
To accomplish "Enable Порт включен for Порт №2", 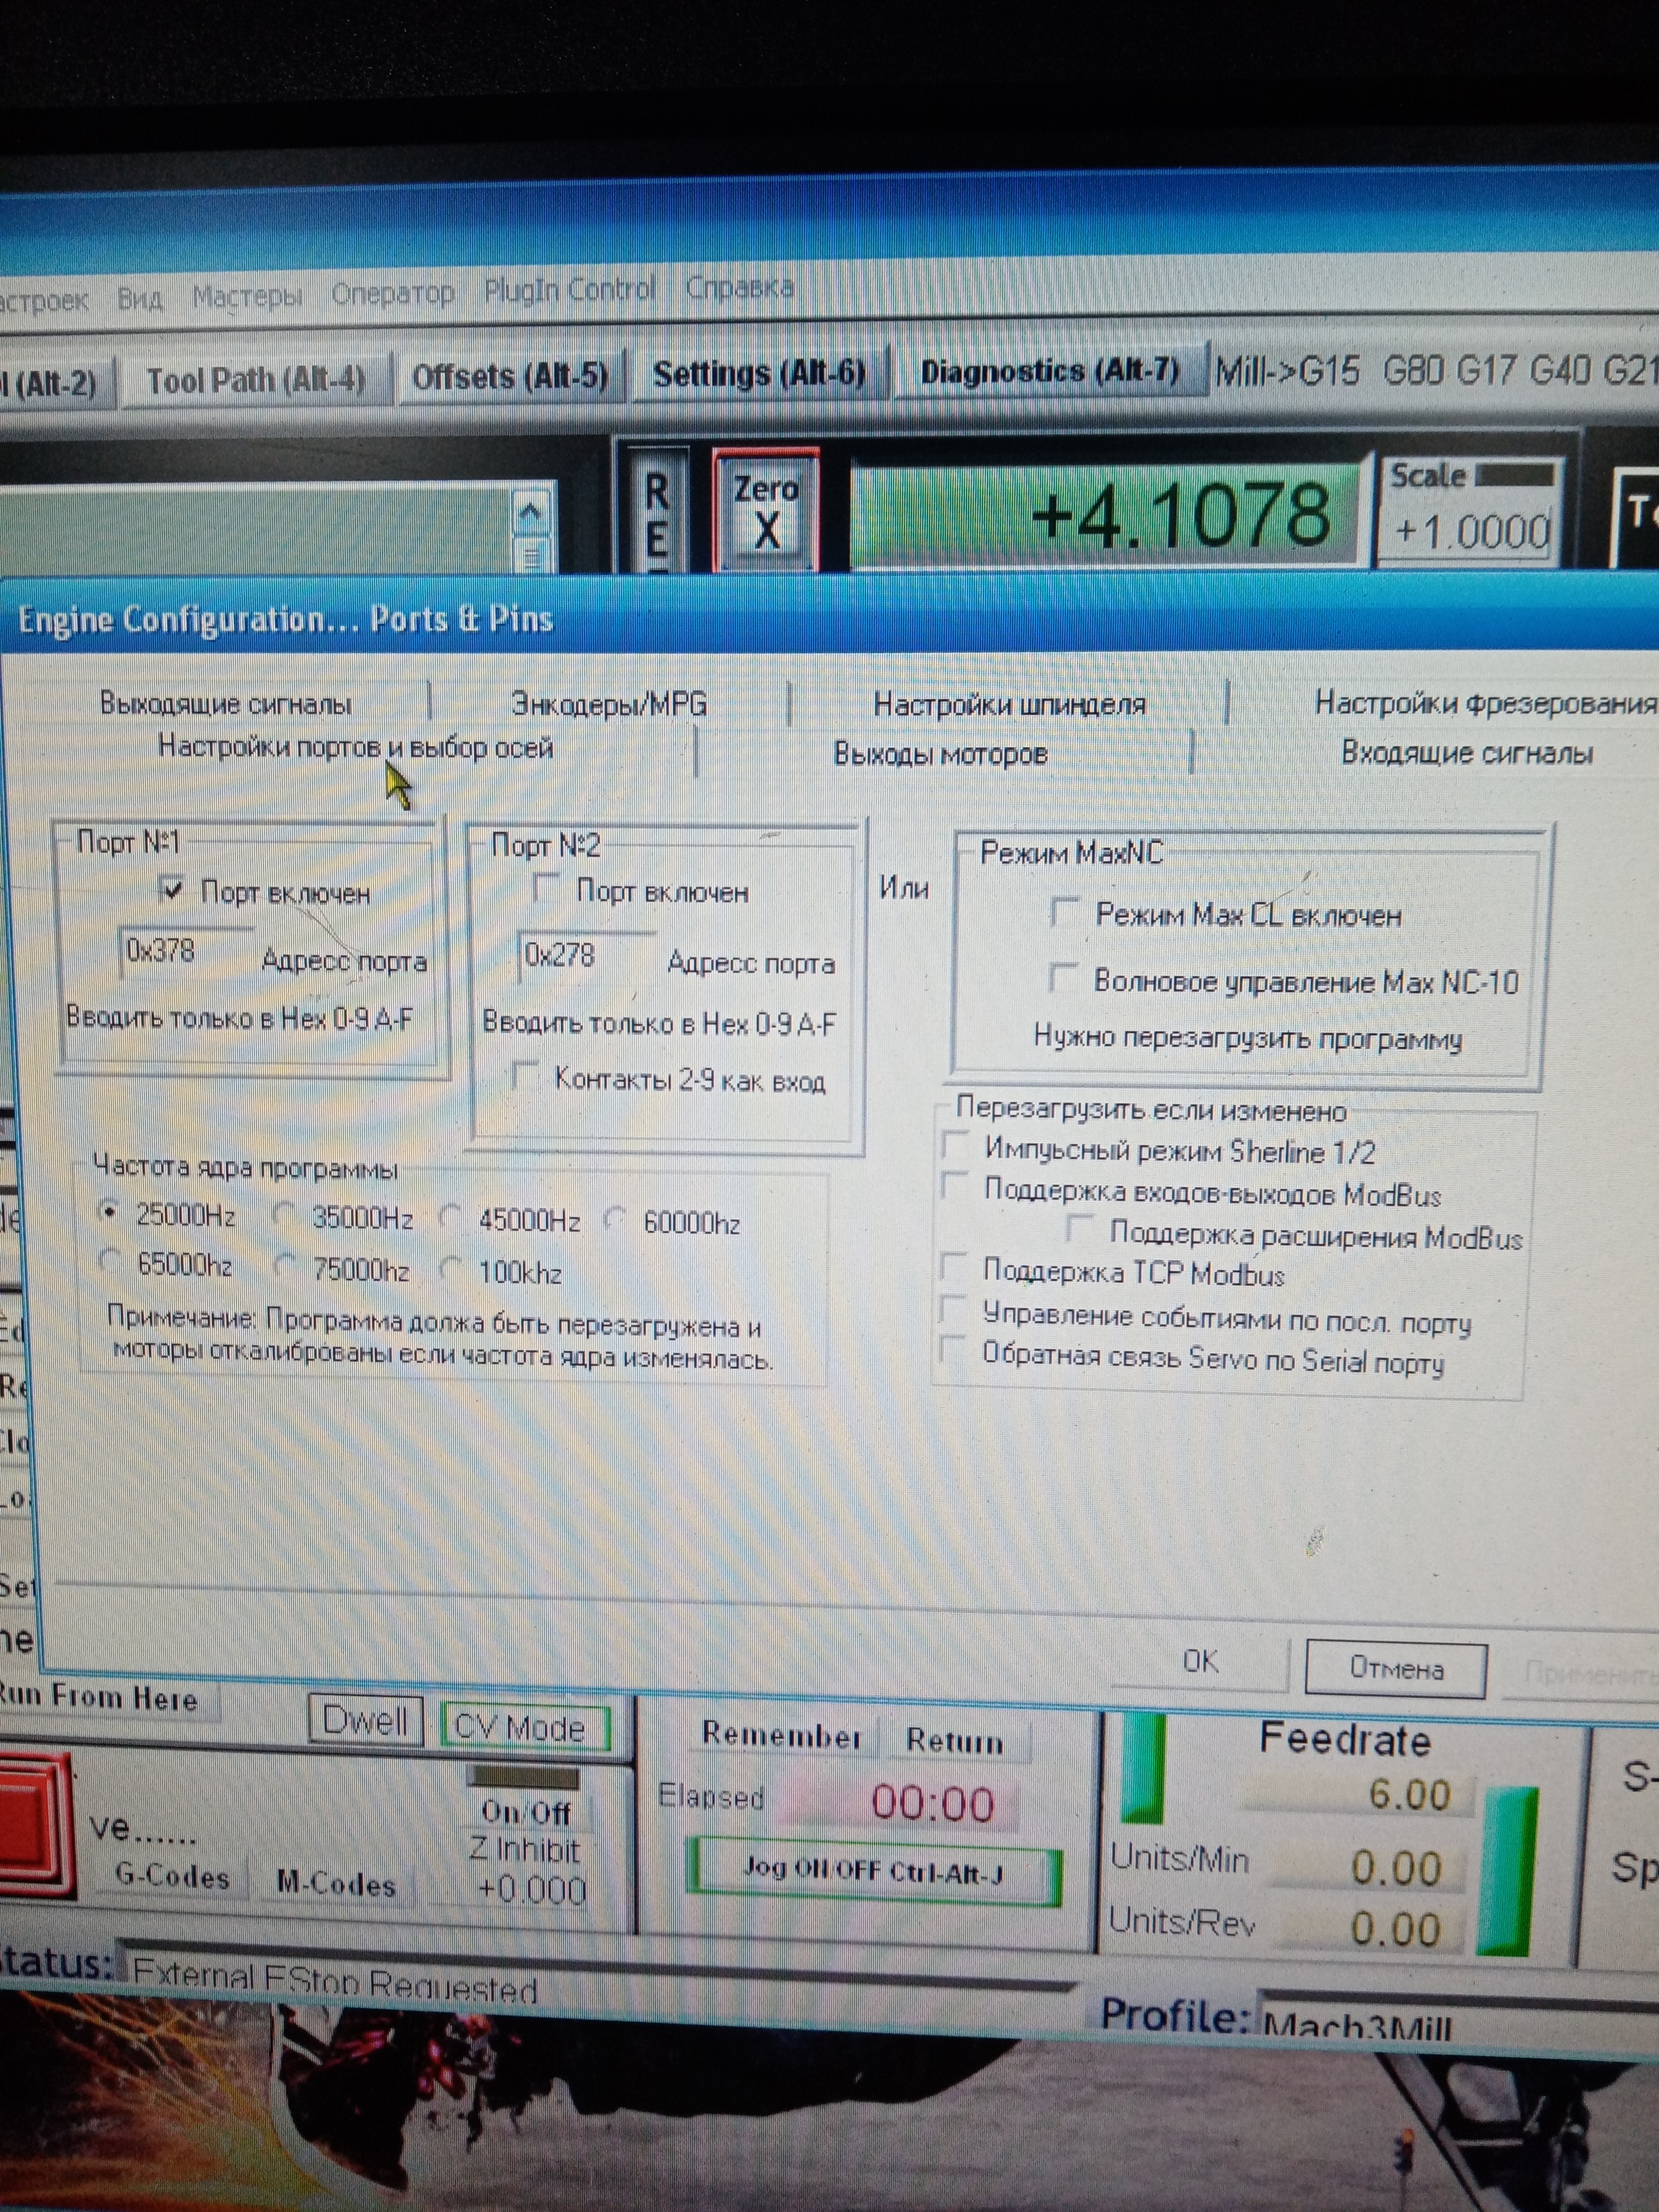I will [x=546, y=887].
